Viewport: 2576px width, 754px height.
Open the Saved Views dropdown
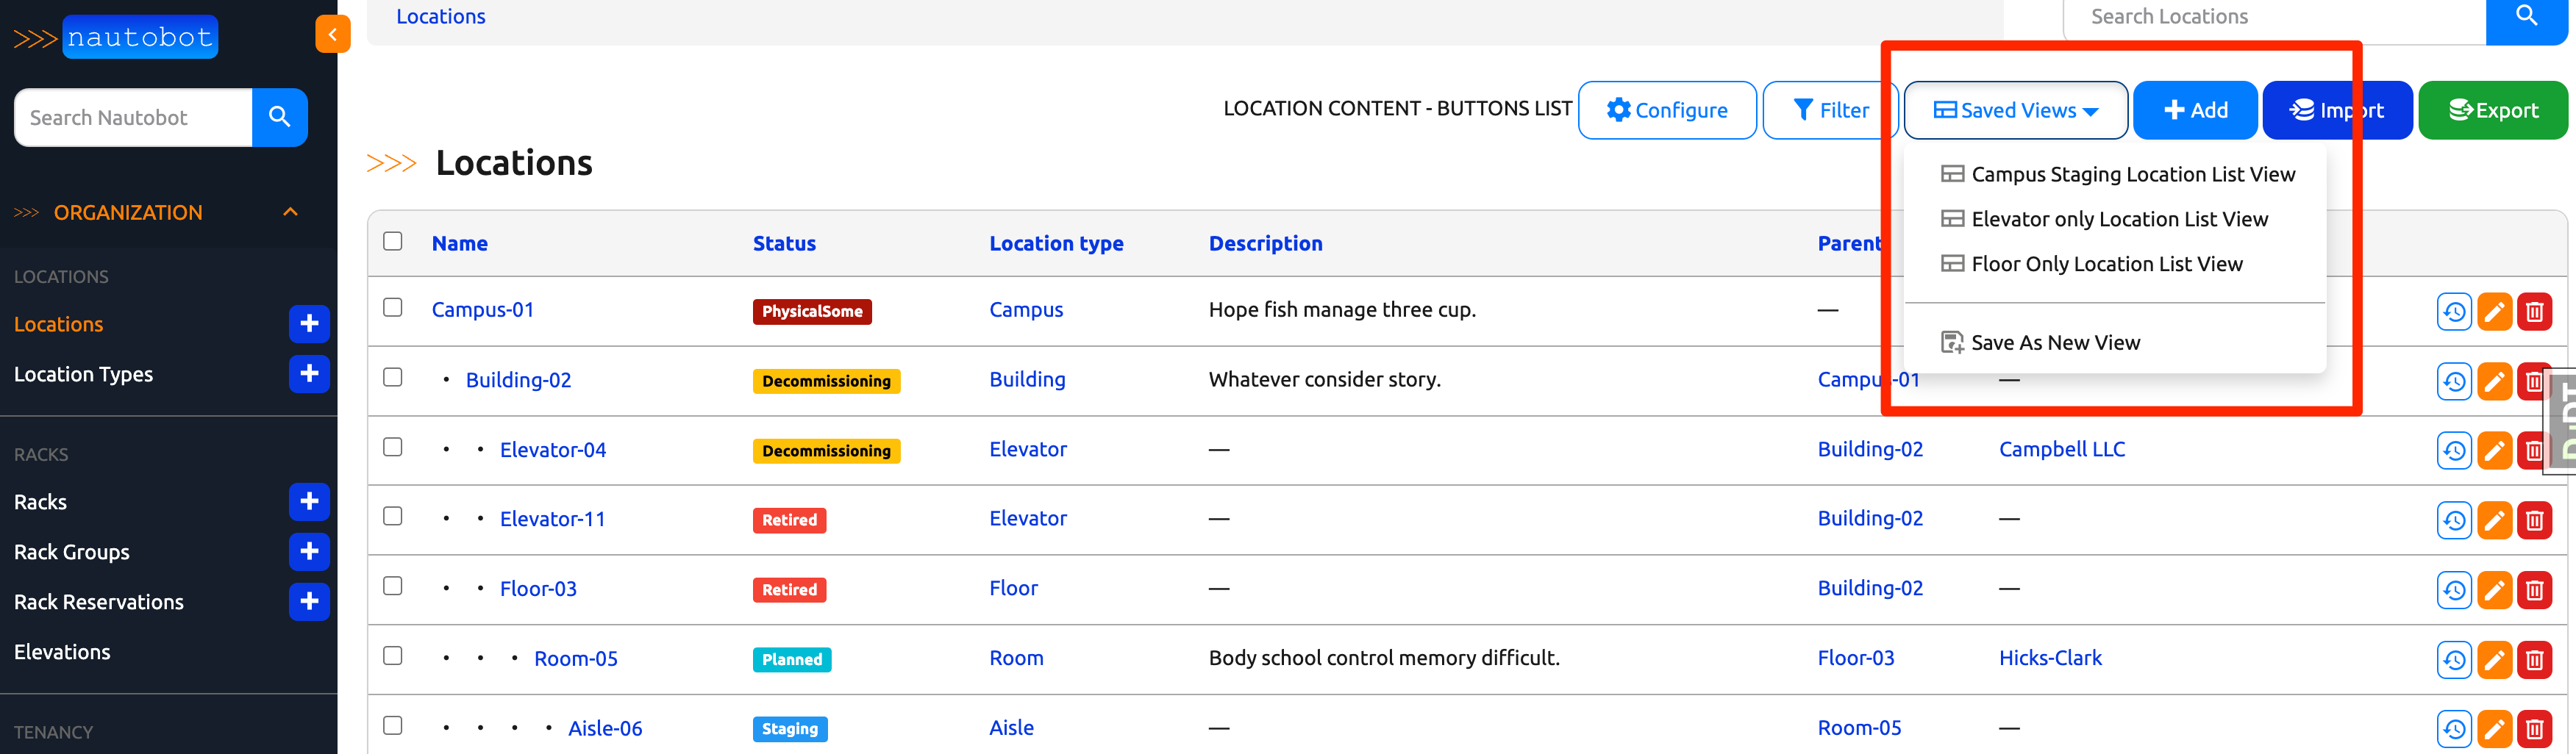(x=2015, y=110)
